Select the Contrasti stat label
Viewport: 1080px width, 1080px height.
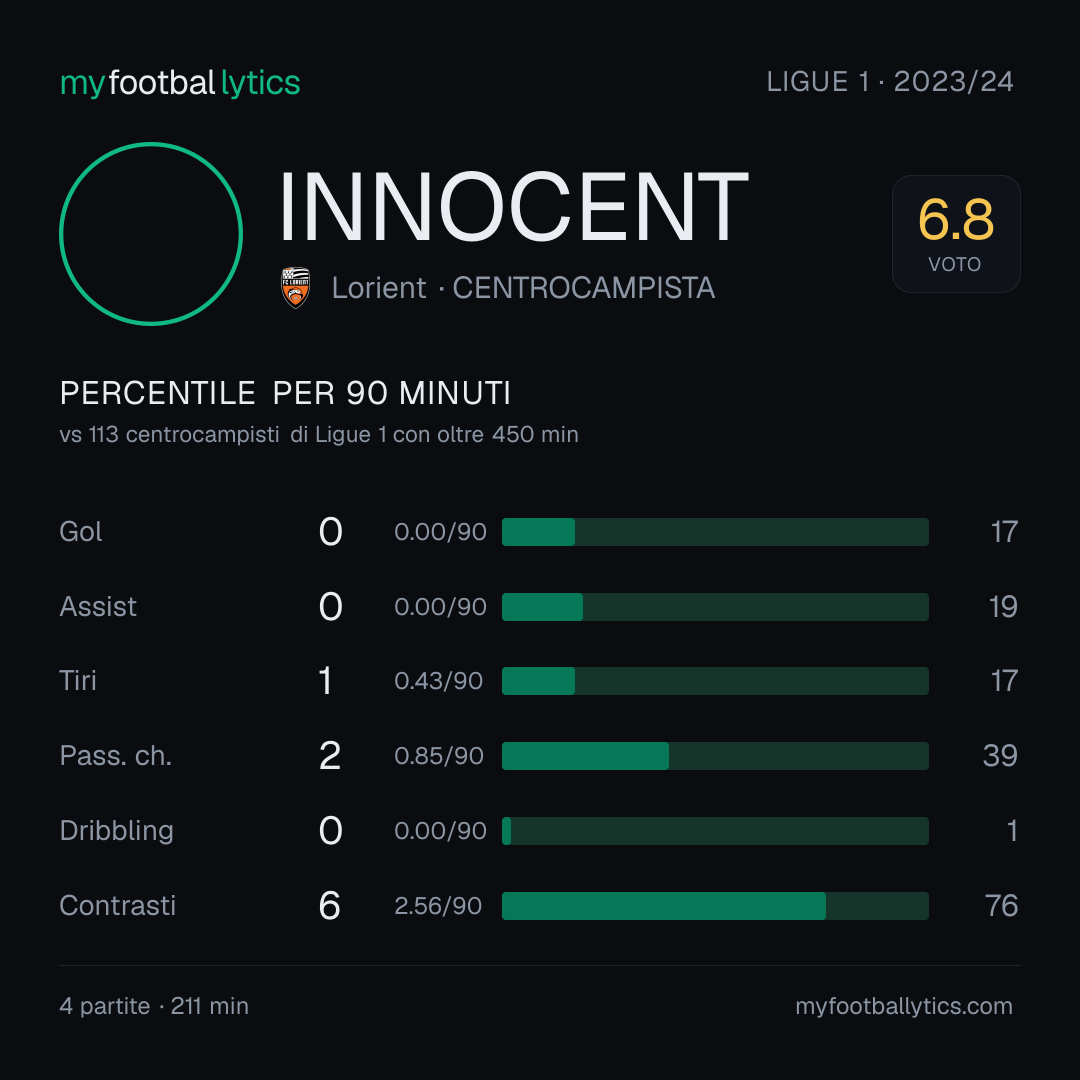click(118, 906)
